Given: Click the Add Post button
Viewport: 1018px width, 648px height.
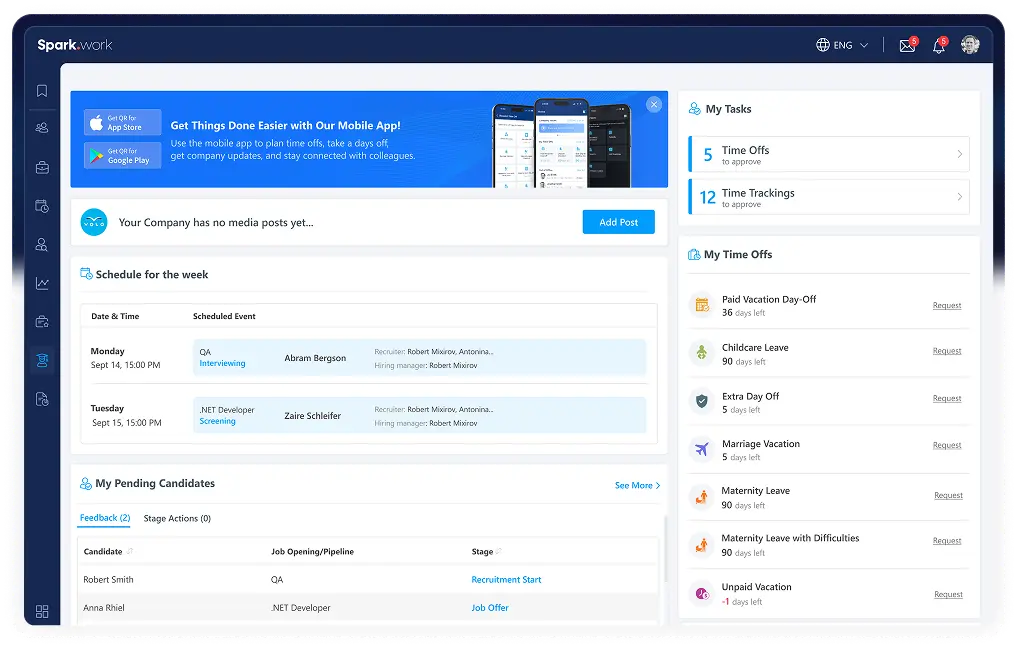Looking at the screenshot, I should pyautogui.click(x=618, y=222).
